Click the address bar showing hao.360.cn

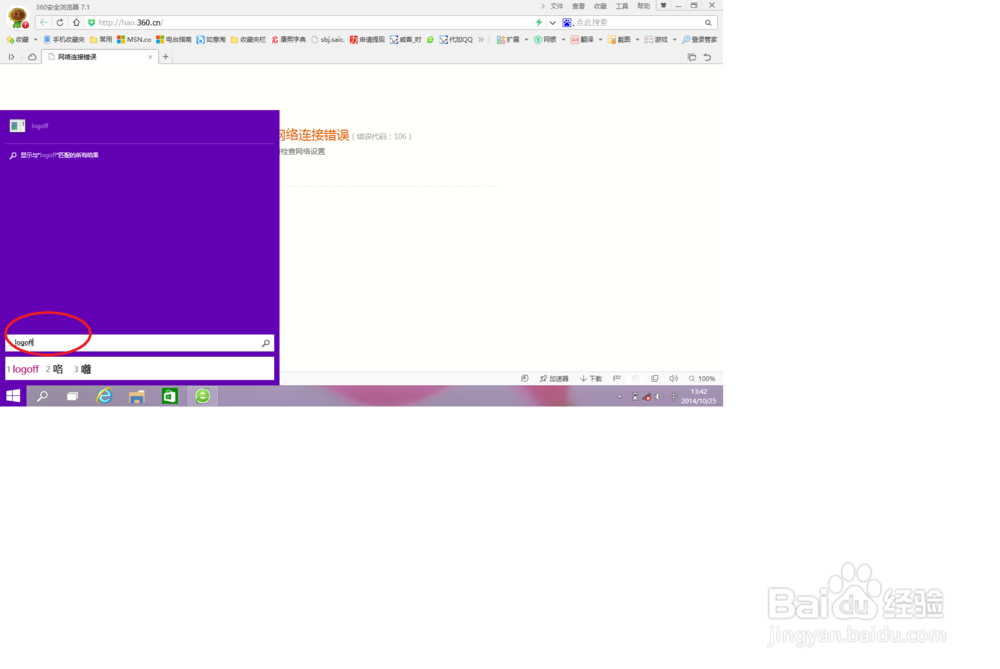tap(312, 22)
